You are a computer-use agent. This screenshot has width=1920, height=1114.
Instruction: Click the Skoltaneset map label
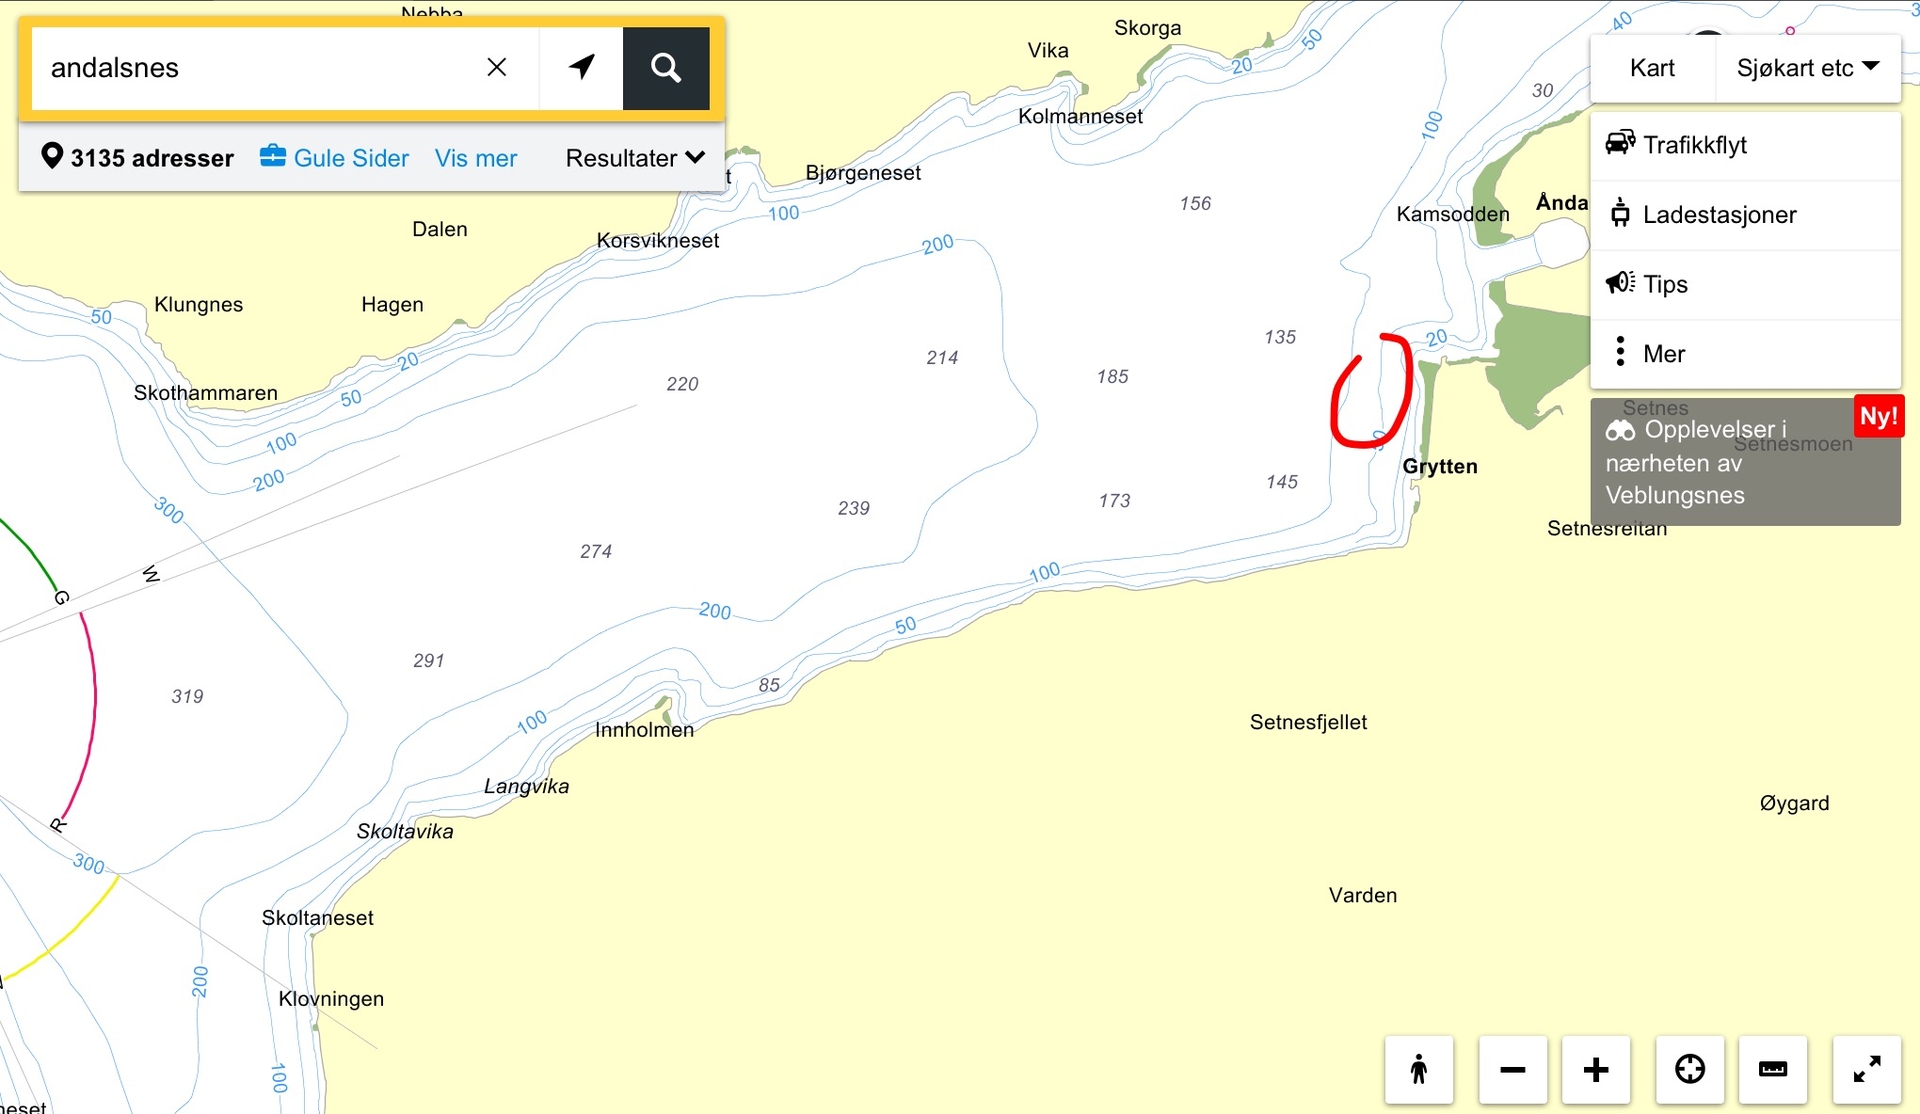(317, 918)
